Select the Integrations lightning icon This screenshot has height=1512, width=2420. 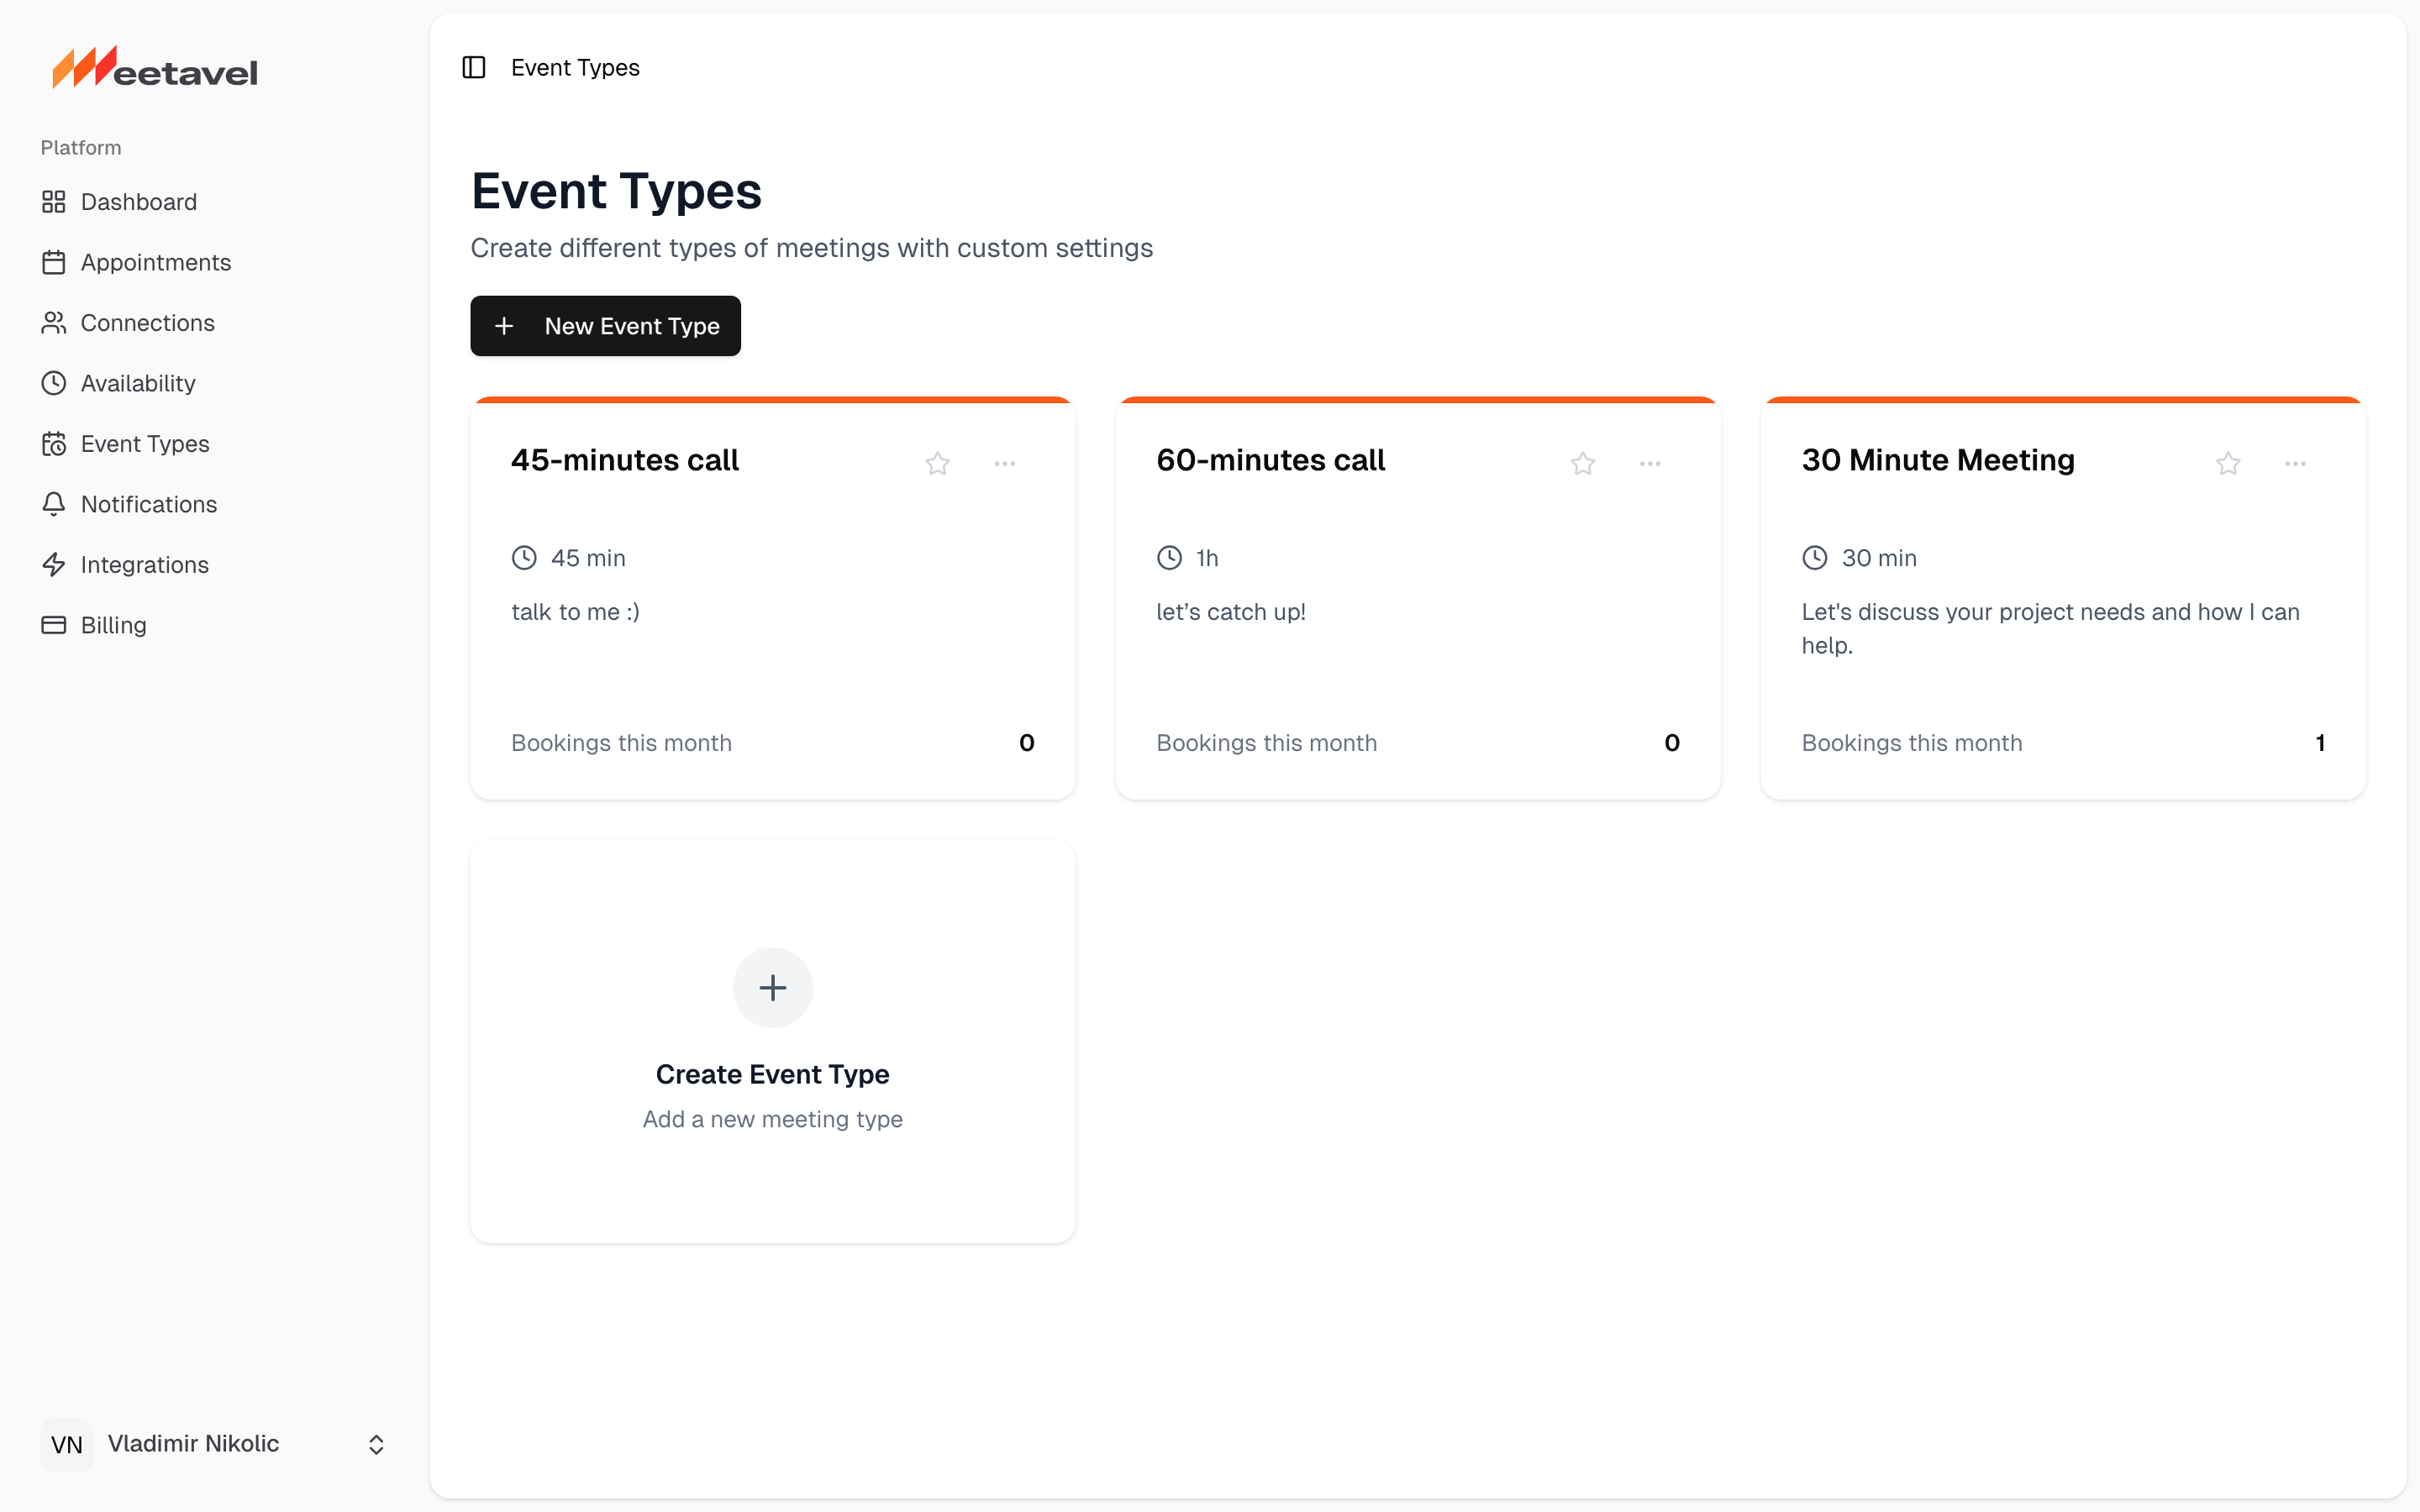pos(55,564)
